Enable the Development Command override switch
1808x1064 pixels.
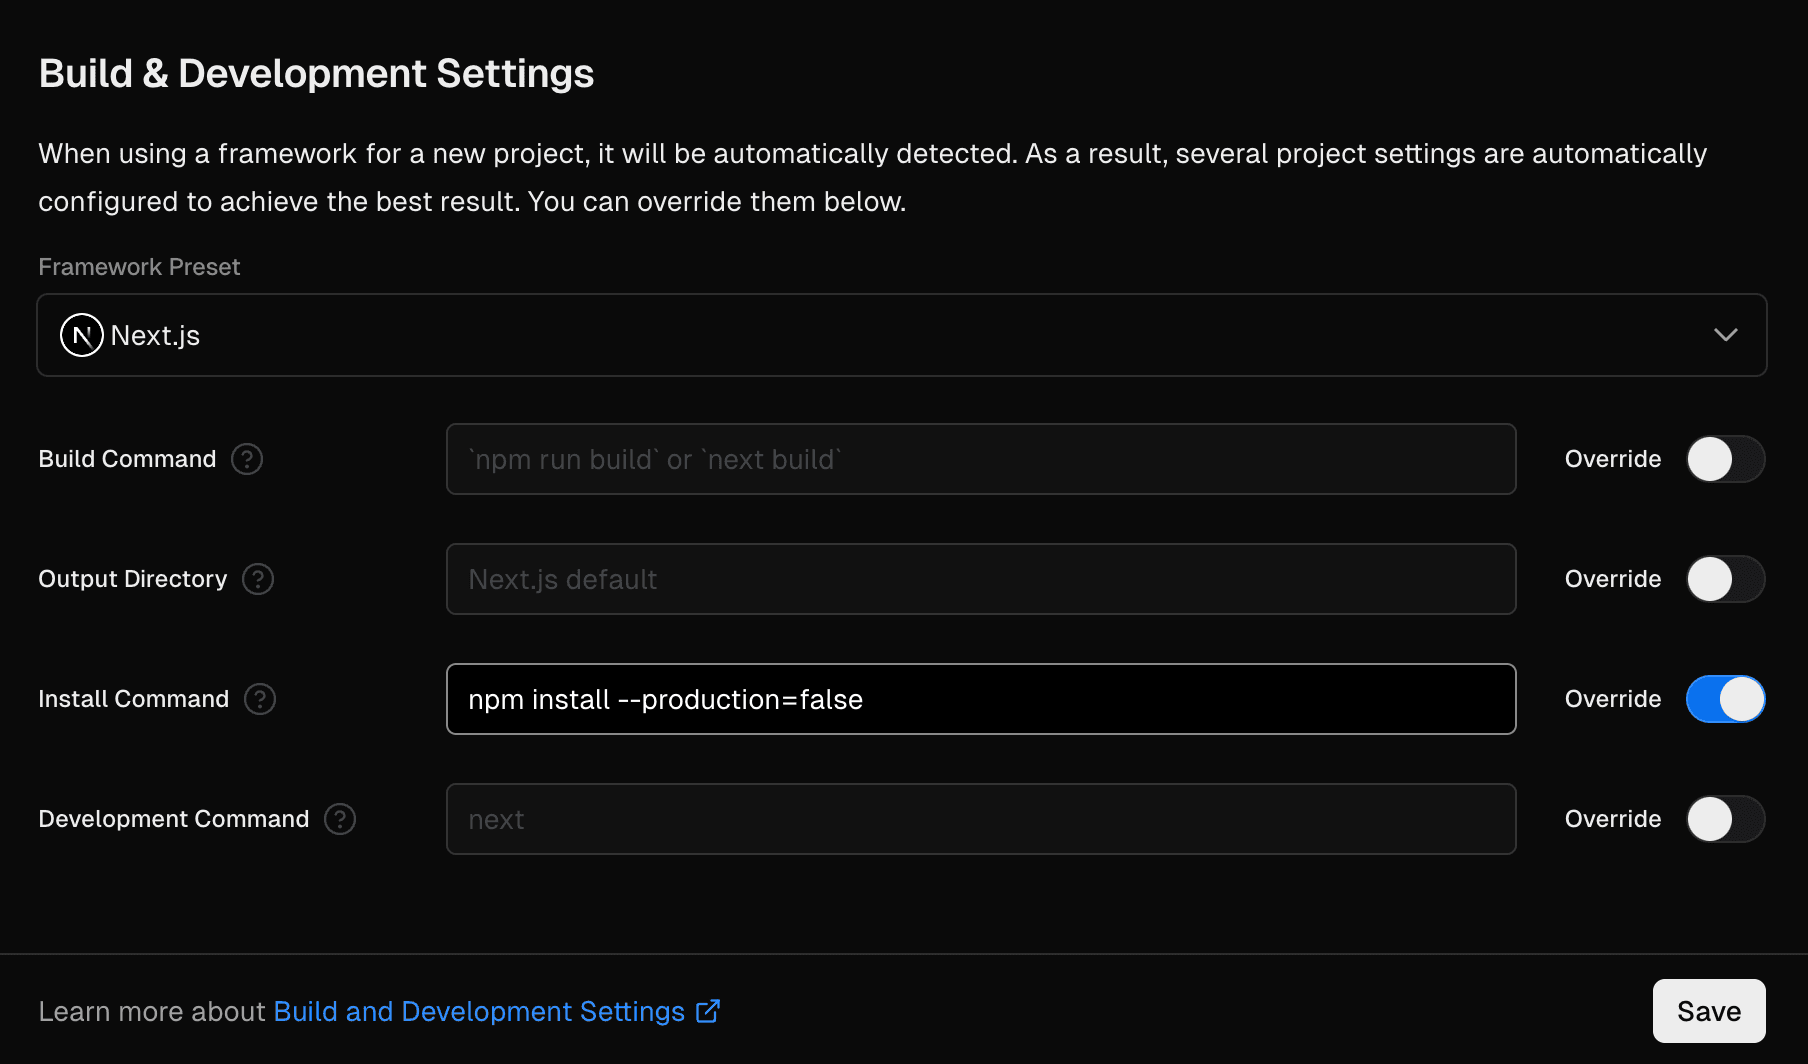(x=1724, y=819)
